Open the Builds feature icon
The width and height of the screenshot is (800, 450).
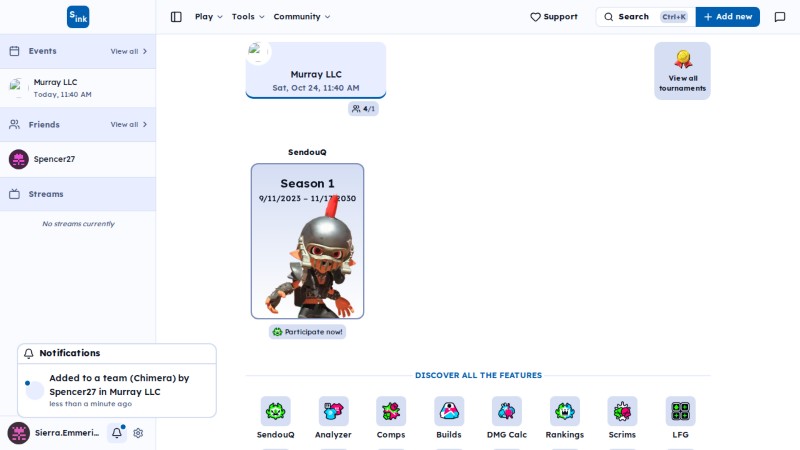coord(449,411)
